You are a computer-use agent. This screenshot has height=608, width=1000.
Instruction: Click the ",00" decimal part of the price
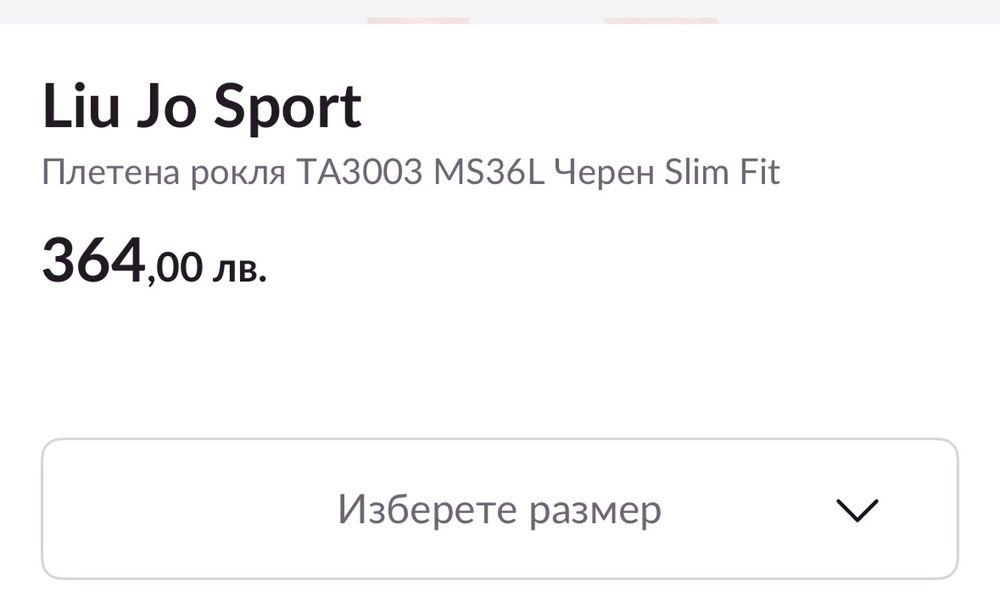[x=174, y=268]
